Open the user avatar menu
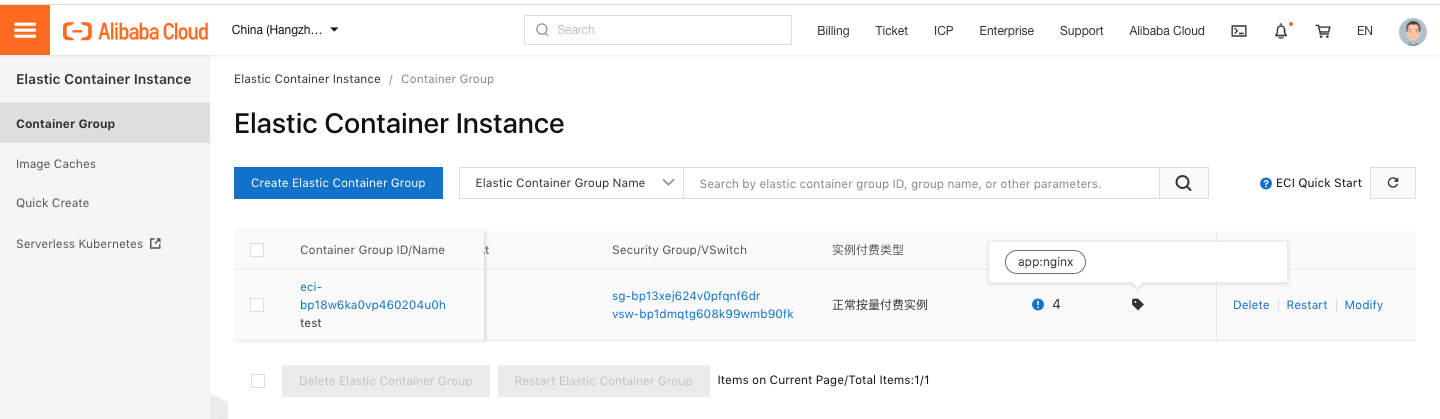1440x419 pixels. [1413, 31]
